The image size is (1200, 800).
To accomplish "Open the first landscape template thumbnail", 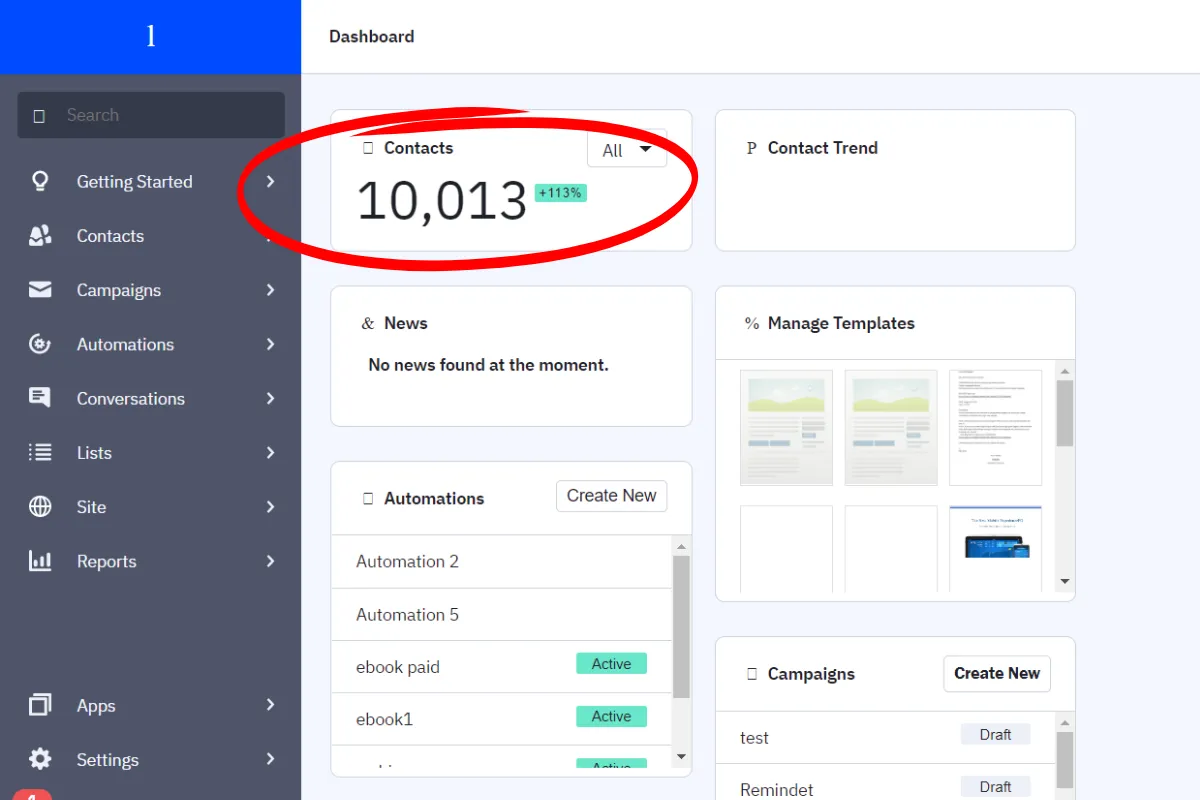I will pyautogui.click(x=786, y=428).
